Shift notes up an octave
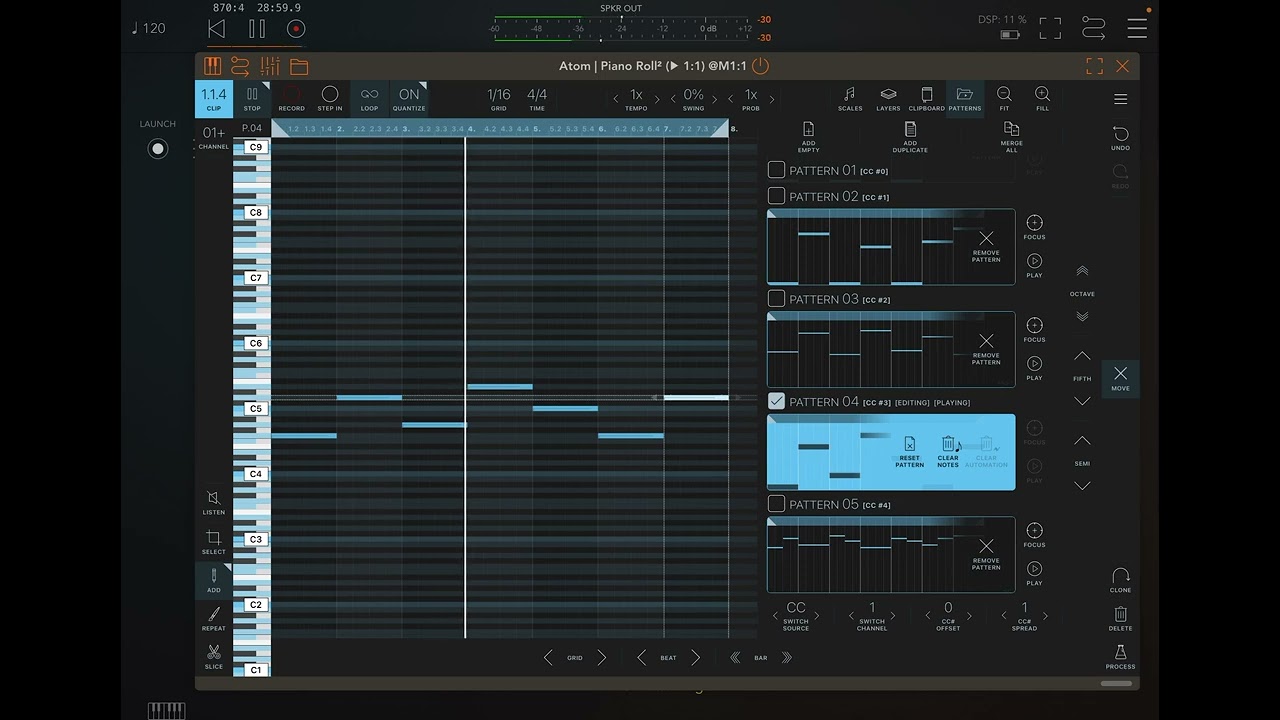This screenshot has height=720, width=1280. click(1082, 271)
